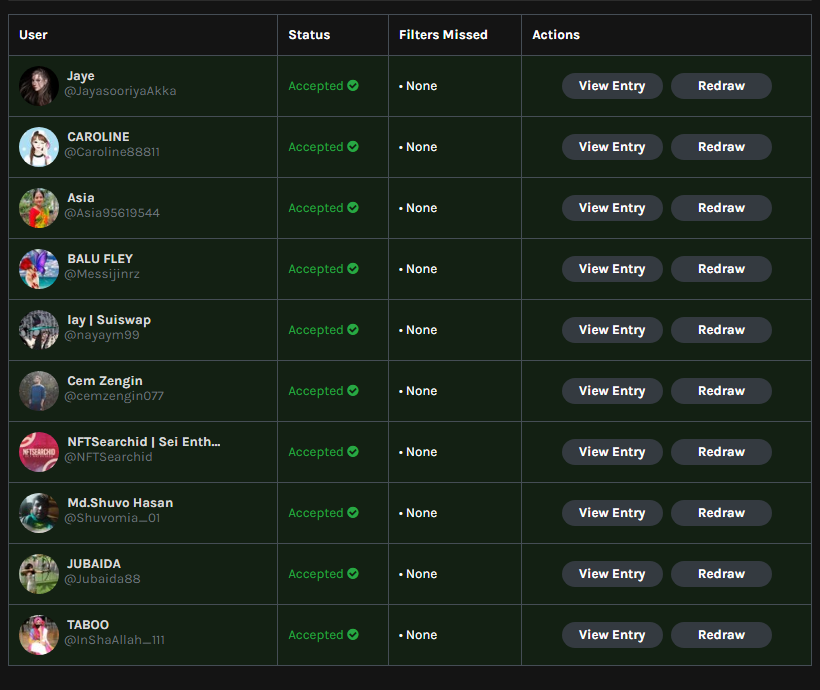The width and height of the screenshot is (820, 690).
Task: Click the @Asia95619544 username
Action: 112,213
